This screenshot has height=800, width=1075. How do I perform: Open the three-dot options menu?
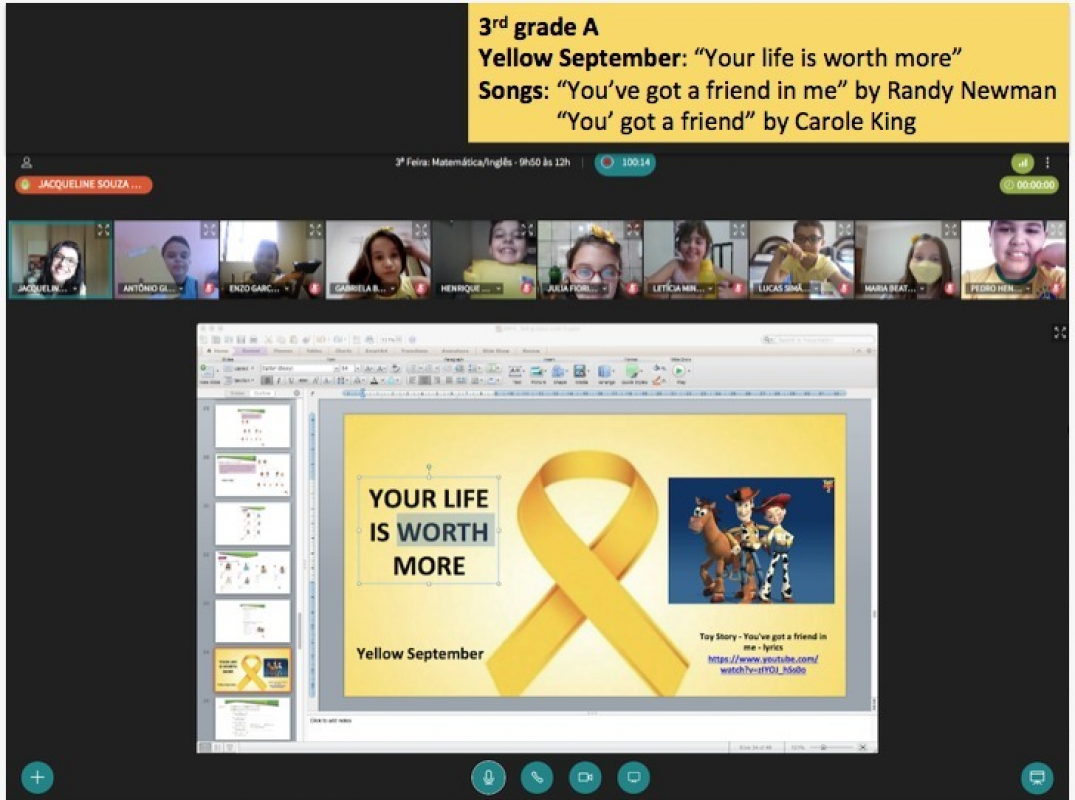tap(1047, 163)
